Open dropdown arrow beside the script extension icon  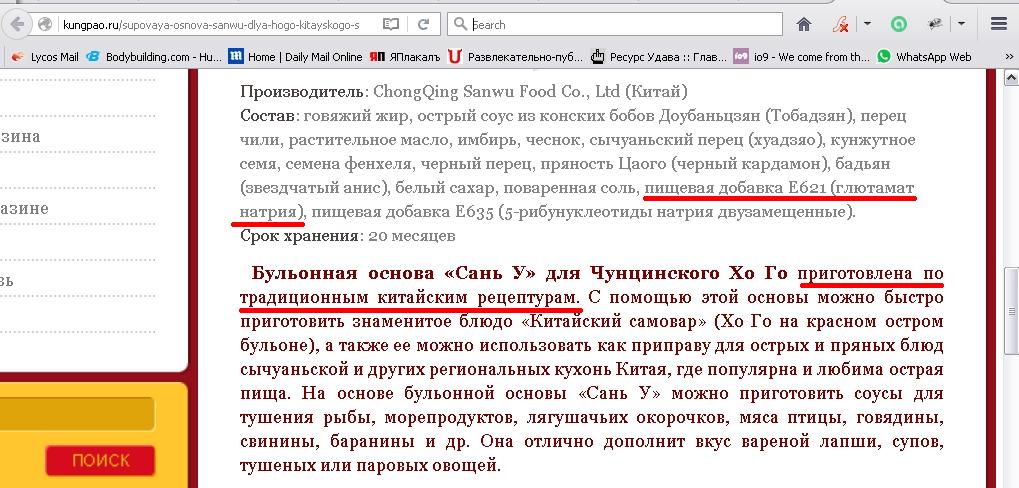867,25
